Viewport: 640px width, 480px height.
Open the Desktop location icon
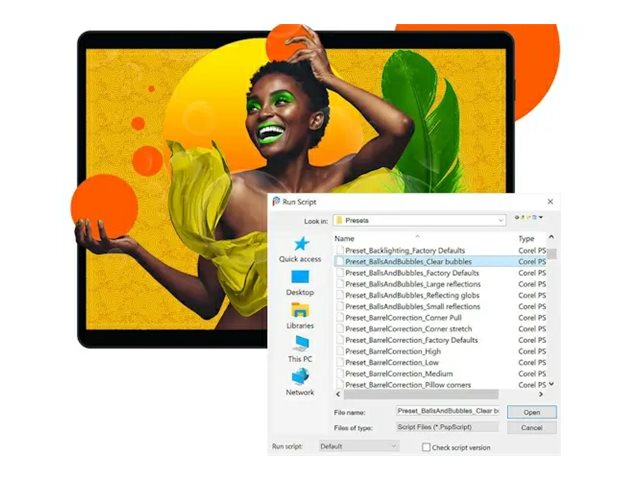pyautogui.click(x=300, y=277)
